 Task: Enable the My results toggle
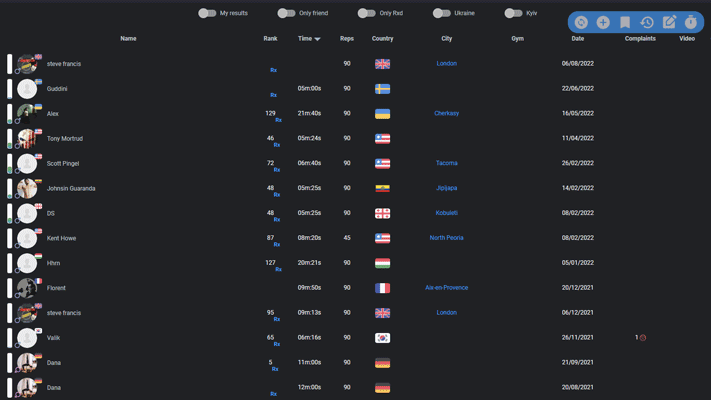pos(207,13)
